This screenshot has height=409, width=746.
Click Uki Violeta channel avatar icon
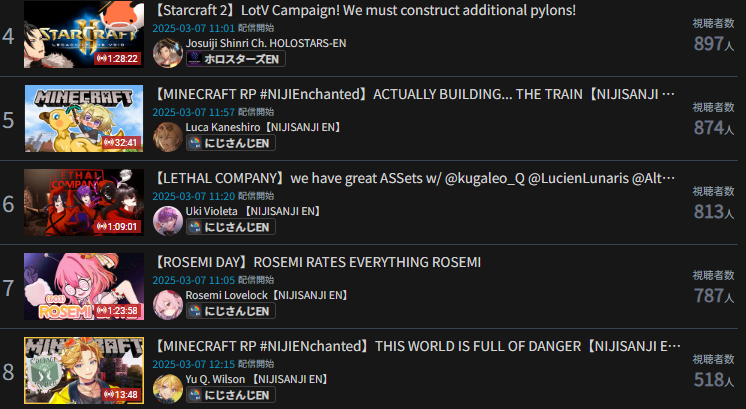tap(168, 221)
